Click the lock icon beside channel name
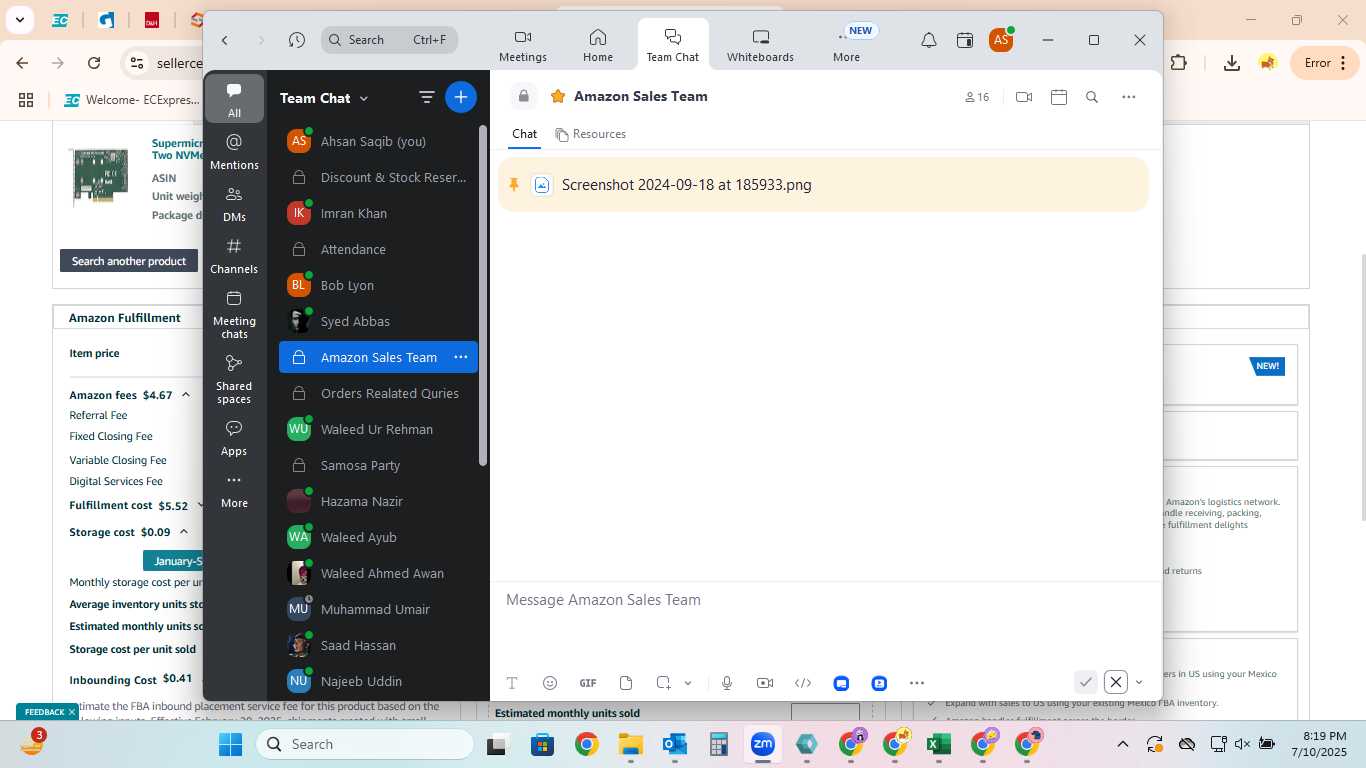 pos(523,96)
